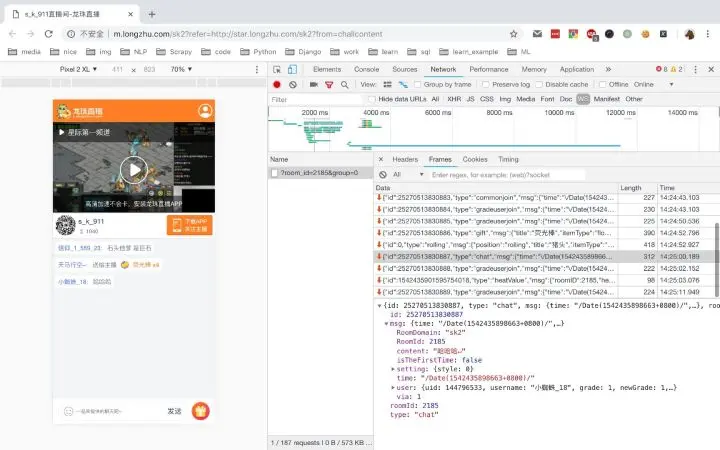Open the Python bookmarks folder
The width and height of the screenshot is (720, 450).
259,52
